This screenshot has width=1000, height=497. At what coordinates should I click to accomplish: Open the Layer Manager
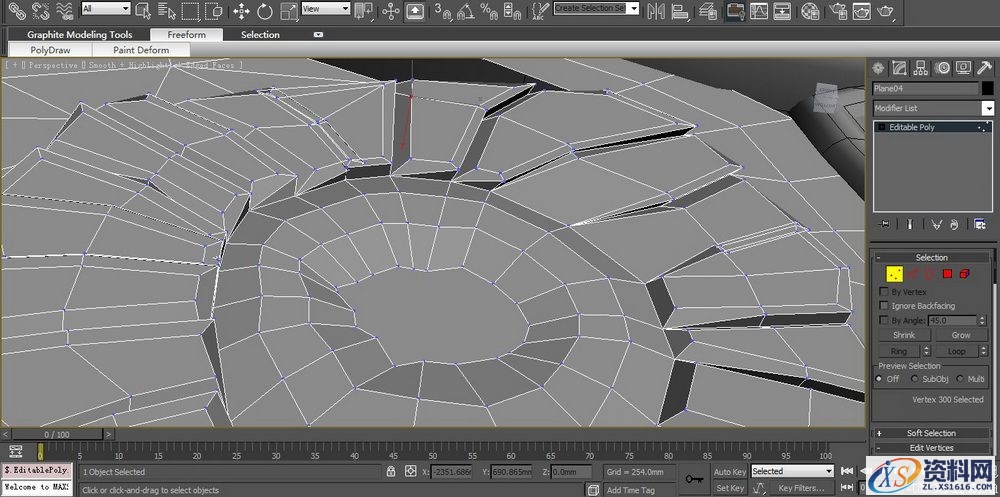[707, 10]
